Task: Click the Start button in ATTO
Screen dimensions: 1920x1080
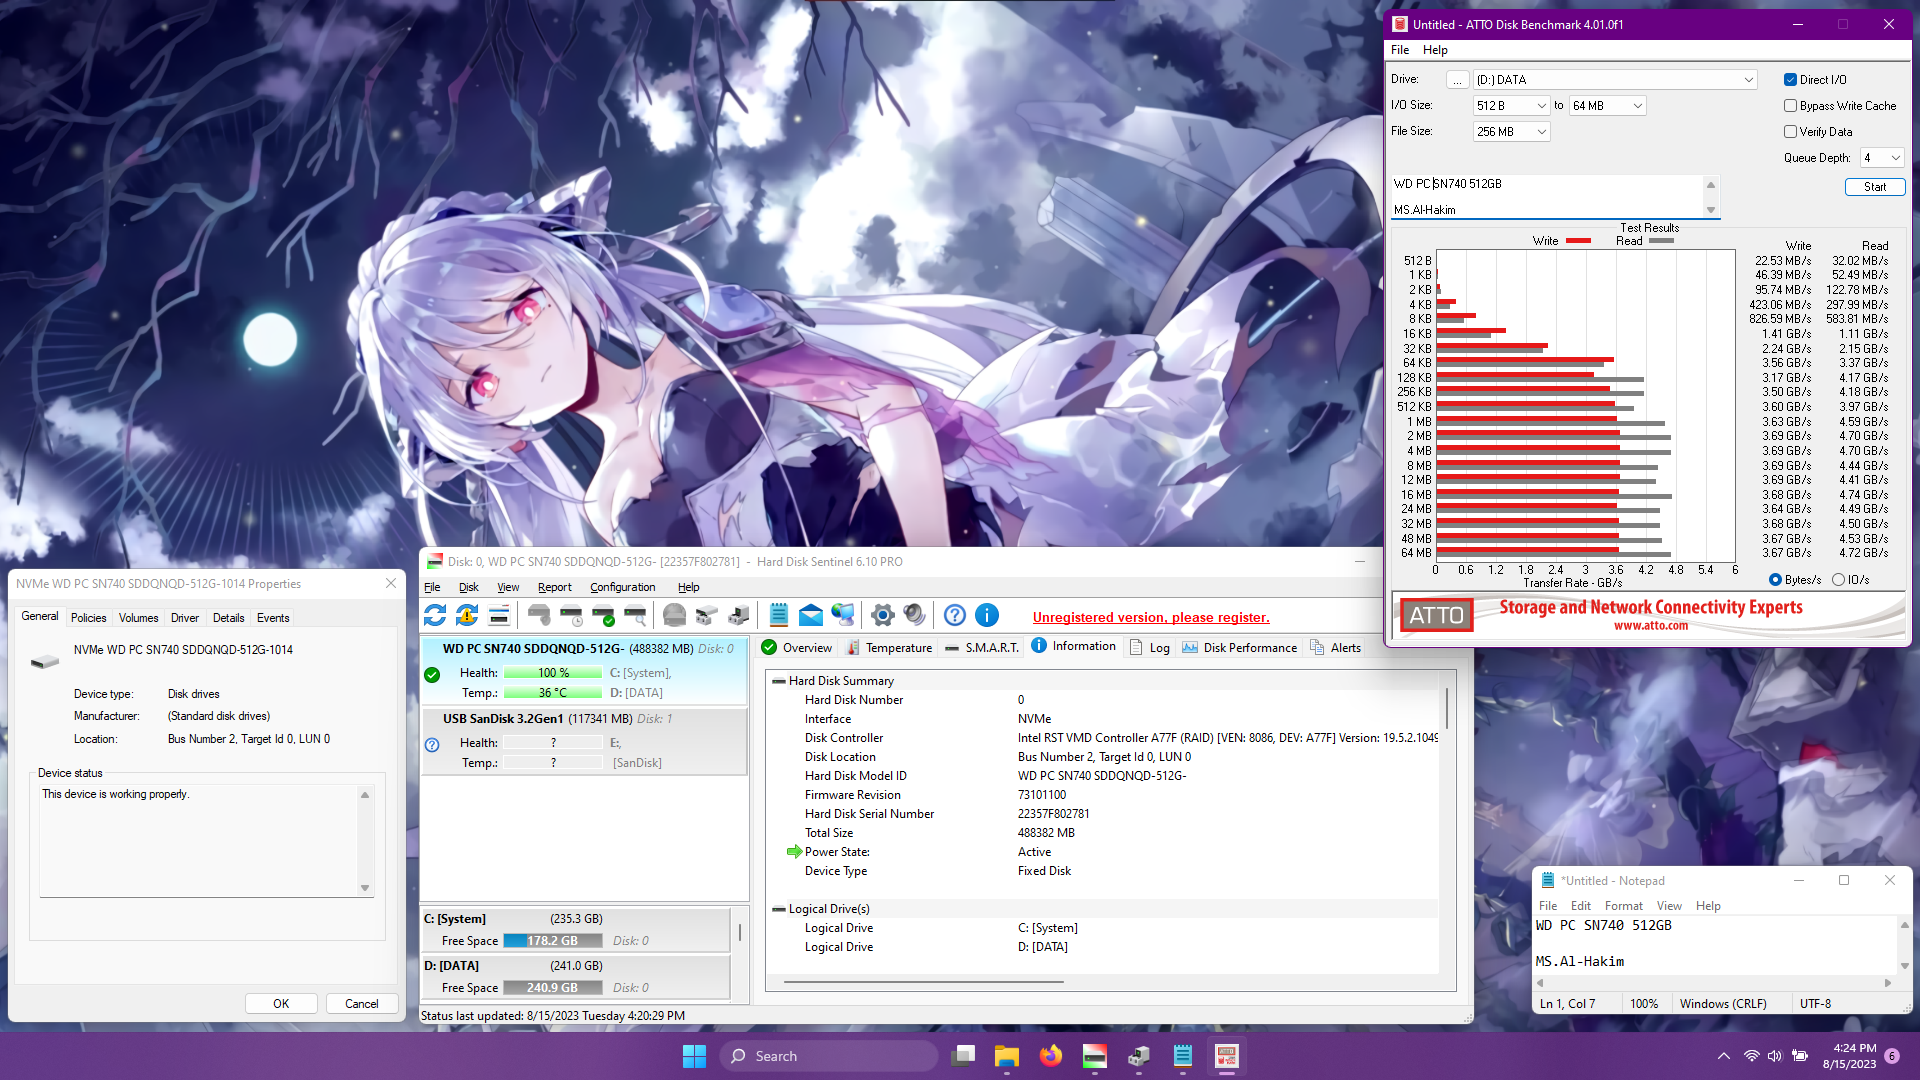Action: point(1875,187)
